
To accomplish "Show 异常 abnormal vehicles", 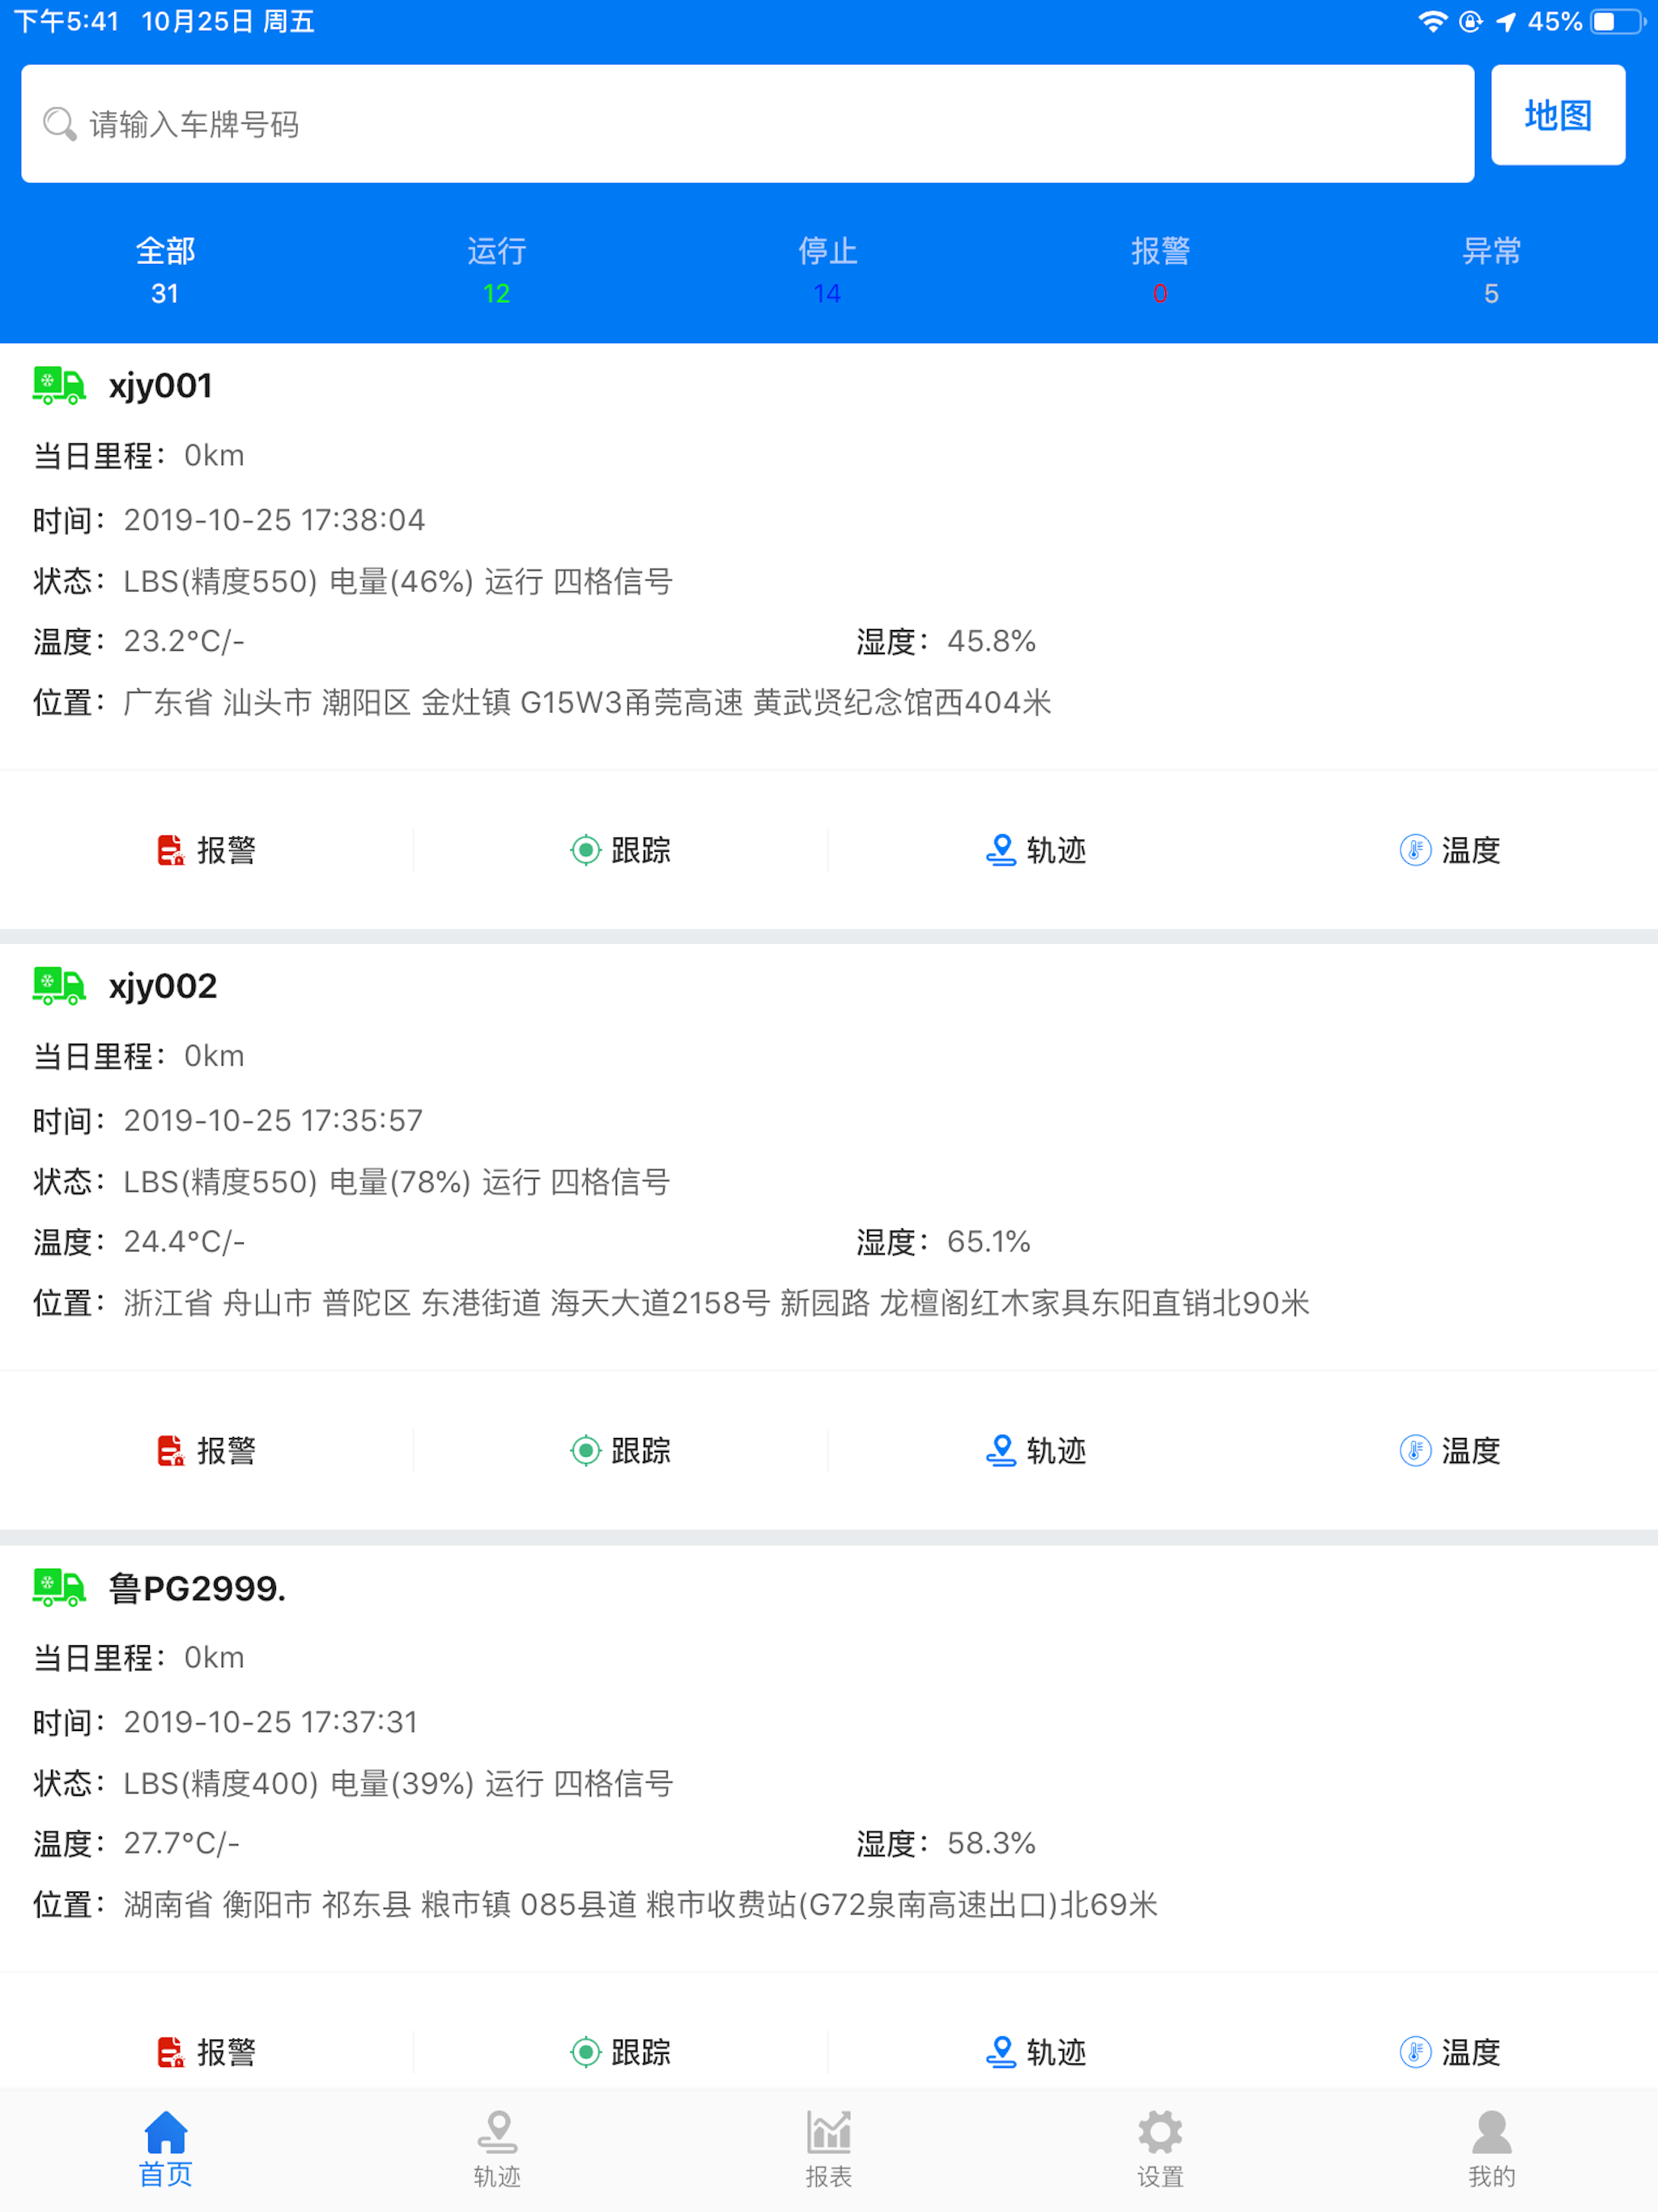I will (1491, 270).
